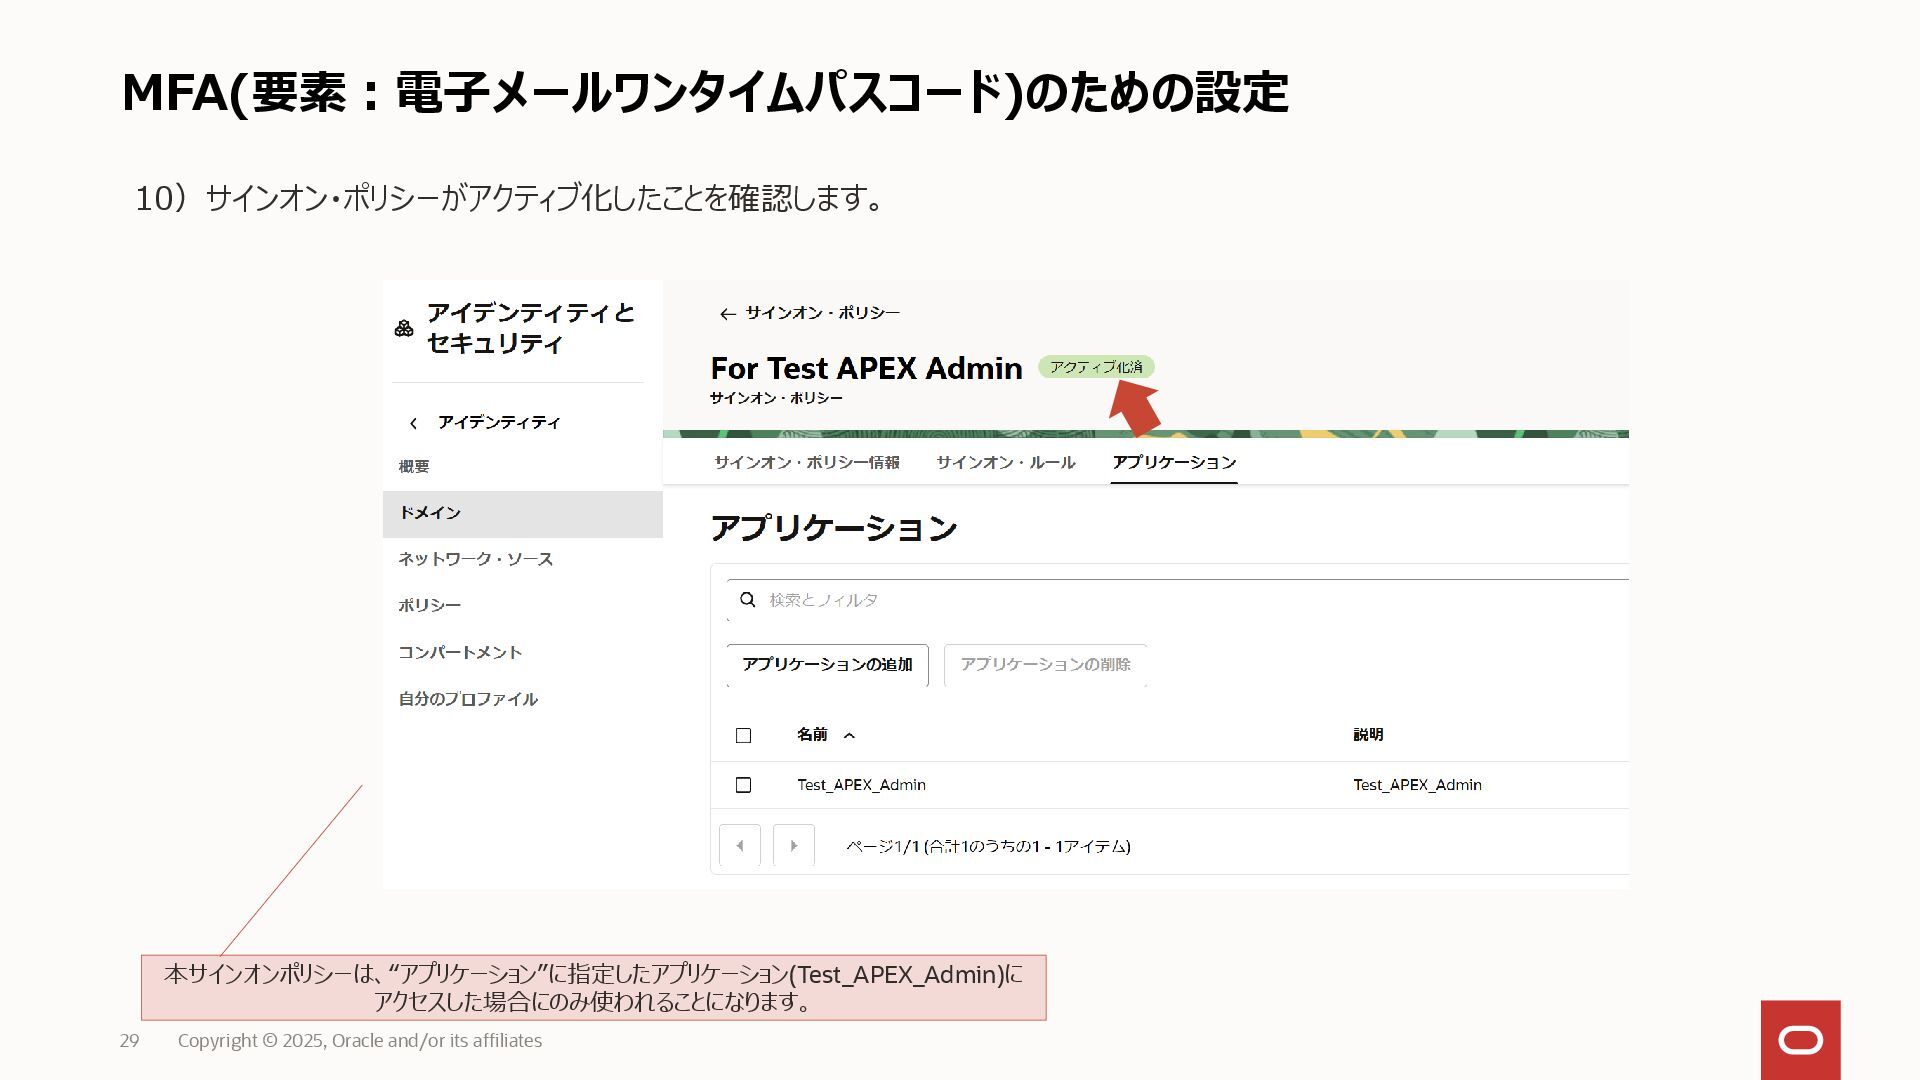Open コンパートメント in the sidebar

[460, 653]
